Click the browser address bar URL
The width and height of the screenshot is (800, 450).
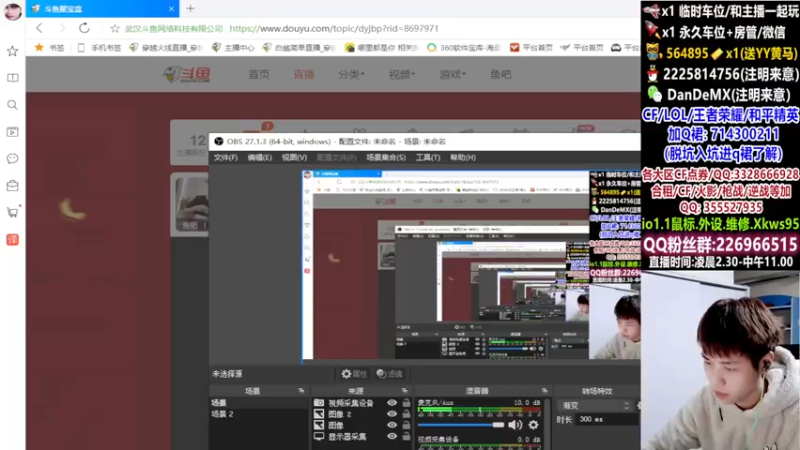(x=334, y=29)
